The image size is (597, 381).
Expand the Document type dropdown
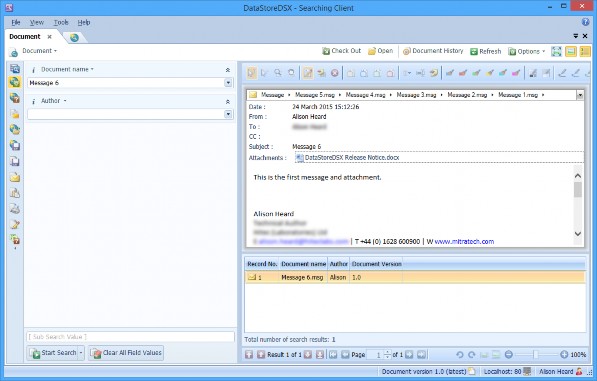[39, 51]
